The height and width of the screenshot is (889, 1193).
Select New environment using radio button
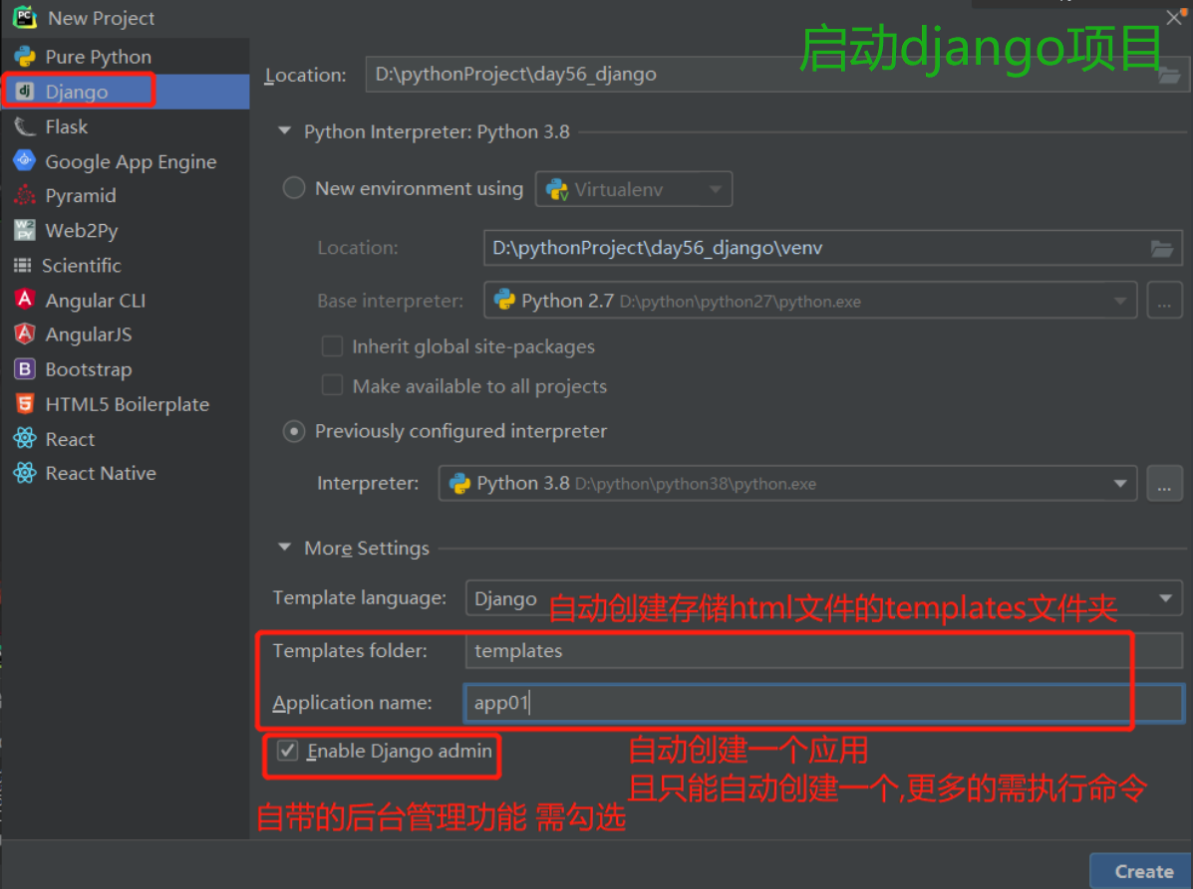click(x=294, y=188)
